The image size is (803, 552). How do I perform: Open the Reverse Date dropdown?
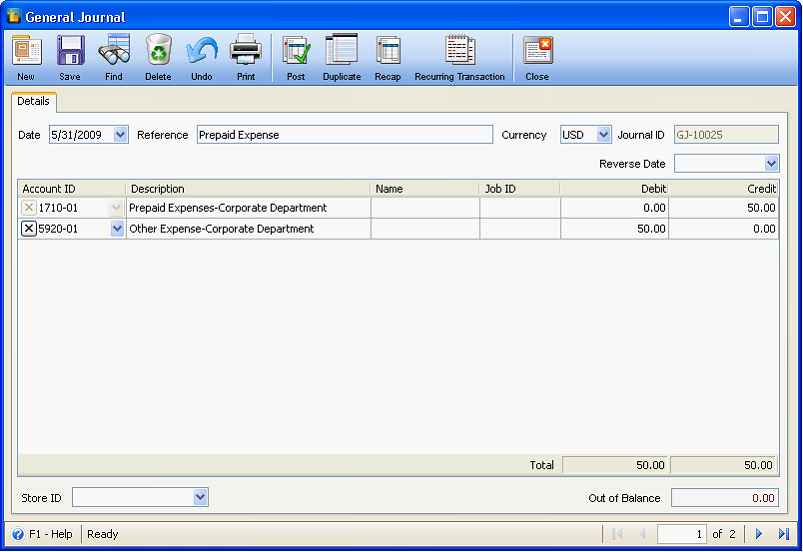pyautogui.click(x=771, y=164)
